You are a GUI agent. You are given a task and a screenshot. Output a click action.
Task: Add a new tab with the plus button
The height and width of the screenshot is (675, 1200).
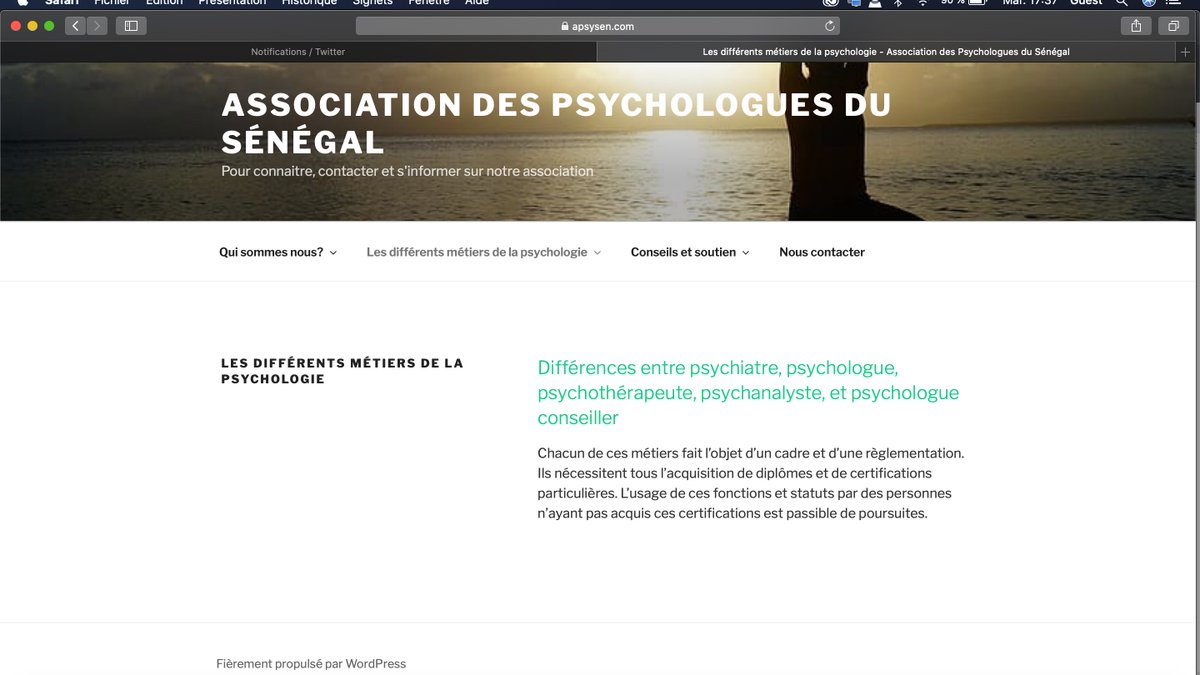(1186, 52)
